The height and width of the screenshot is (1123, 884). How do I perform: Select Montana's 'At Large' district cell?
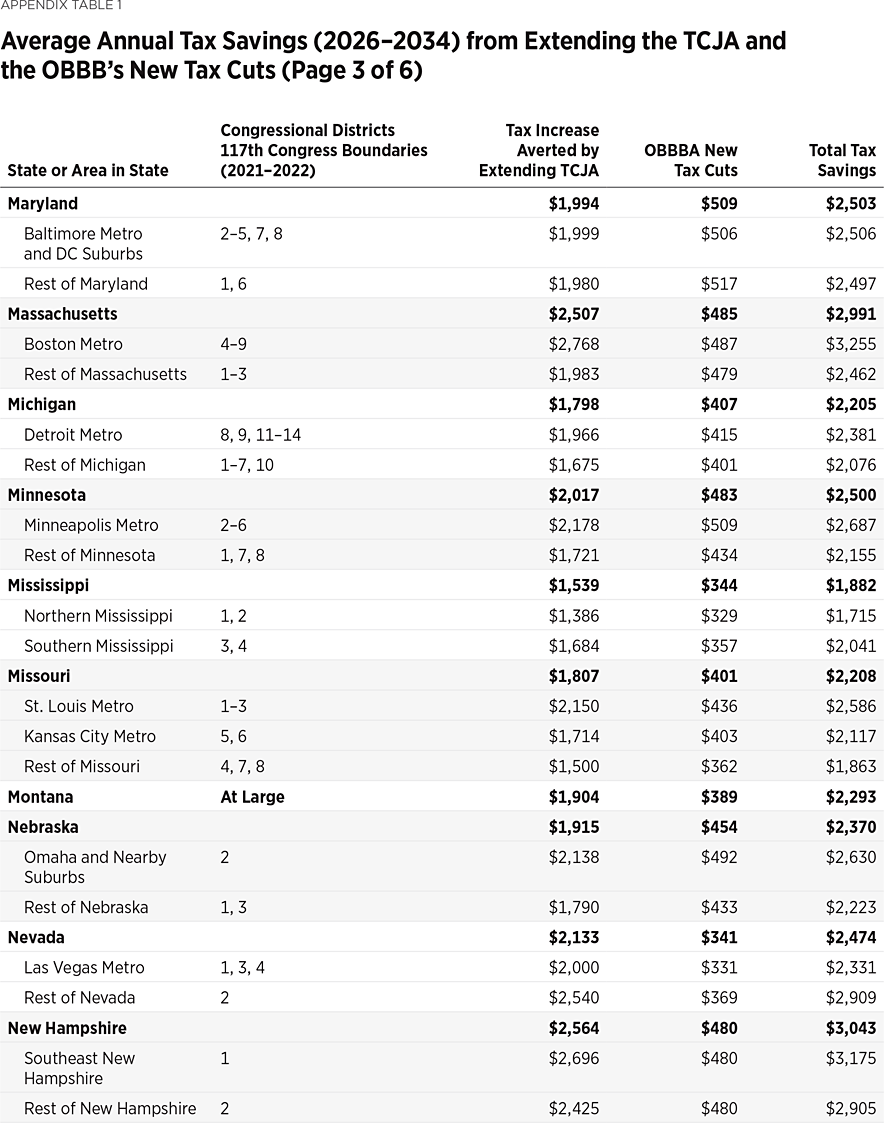[x=252, y=797]
